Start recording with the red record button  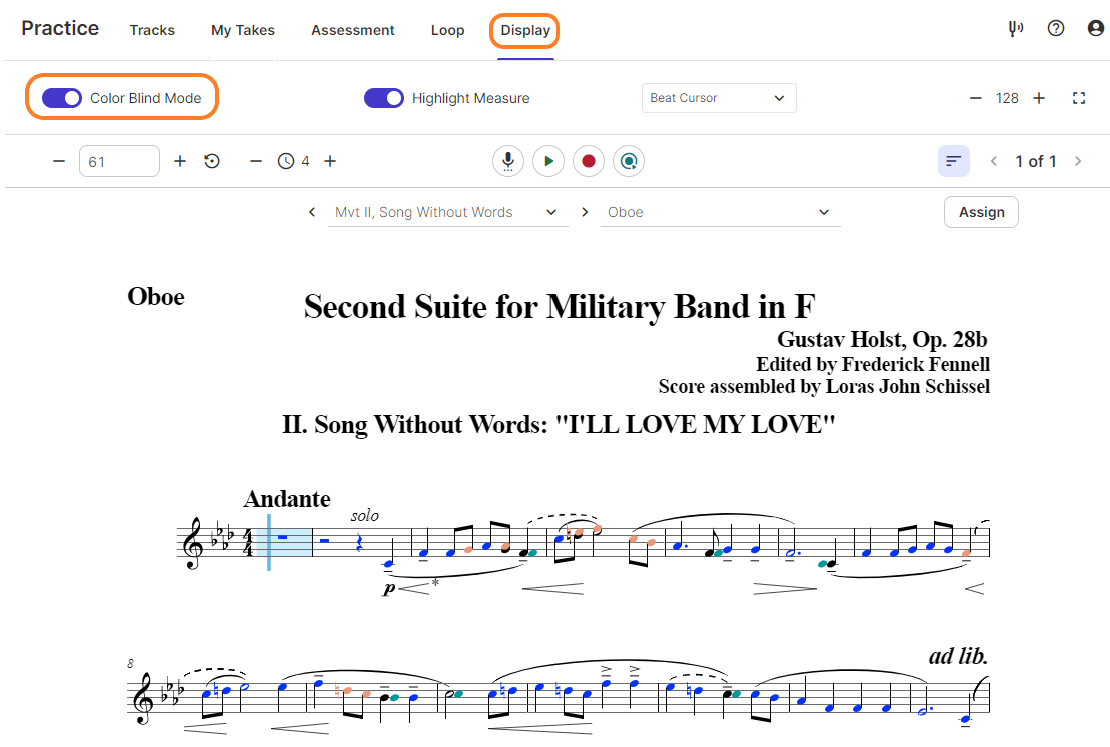tap(588, 161)
